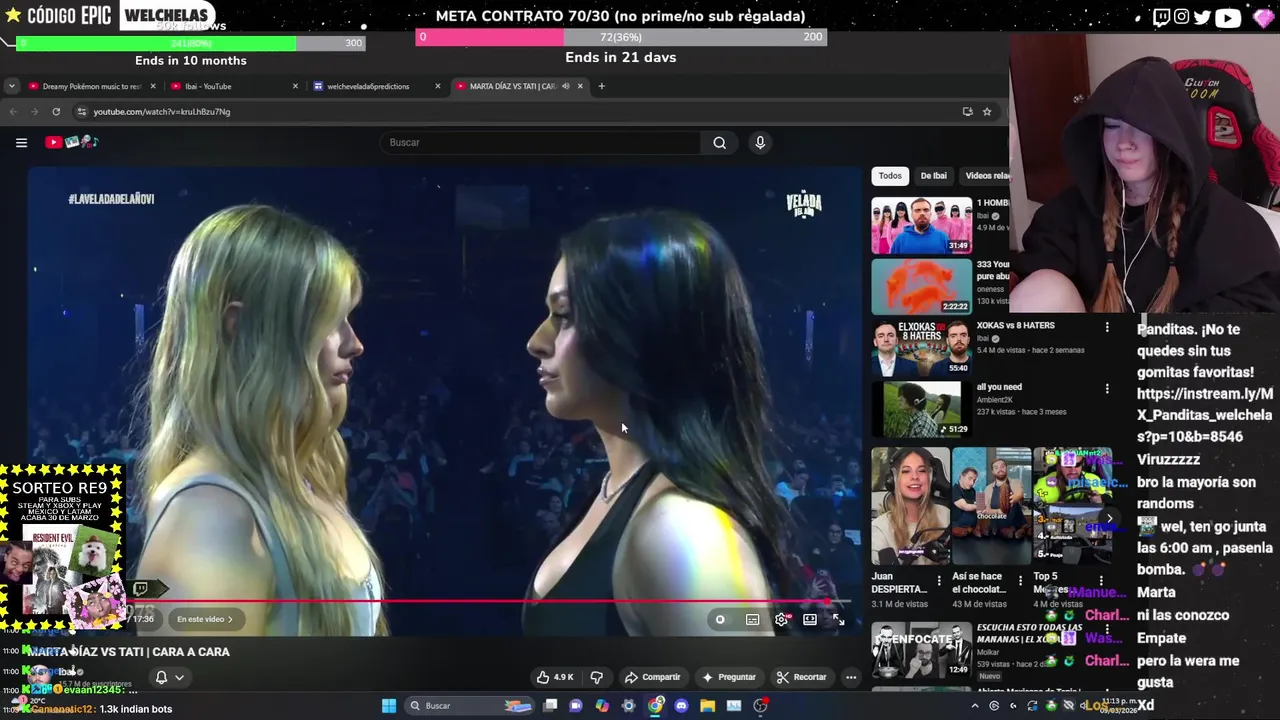Open video player settings gear
Screen dimensions: 1280x720
pyautogui.click(x=782, y=620)
